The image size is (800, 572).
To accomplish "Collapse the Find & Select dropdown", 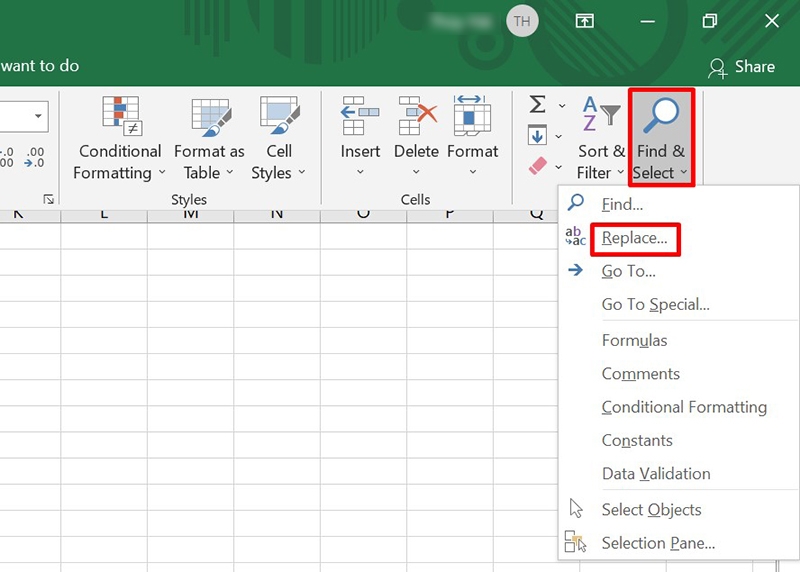I will [x=660, y=138].
